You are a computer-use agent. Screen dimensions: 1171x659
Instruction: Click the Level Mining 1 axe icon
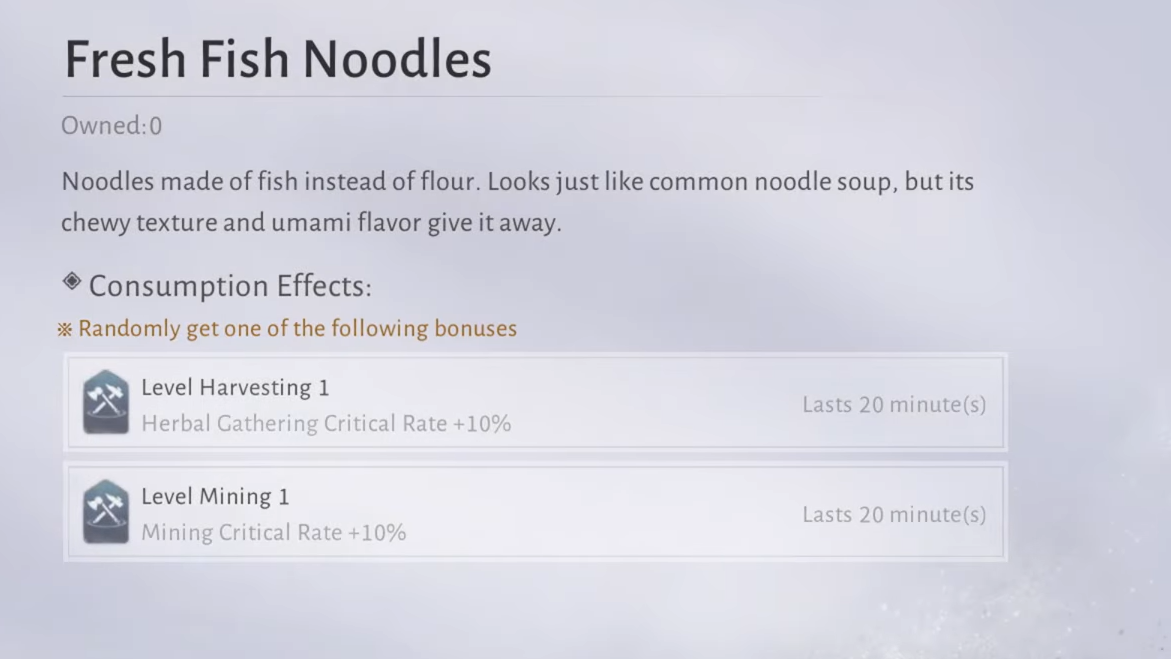[106, 513]
